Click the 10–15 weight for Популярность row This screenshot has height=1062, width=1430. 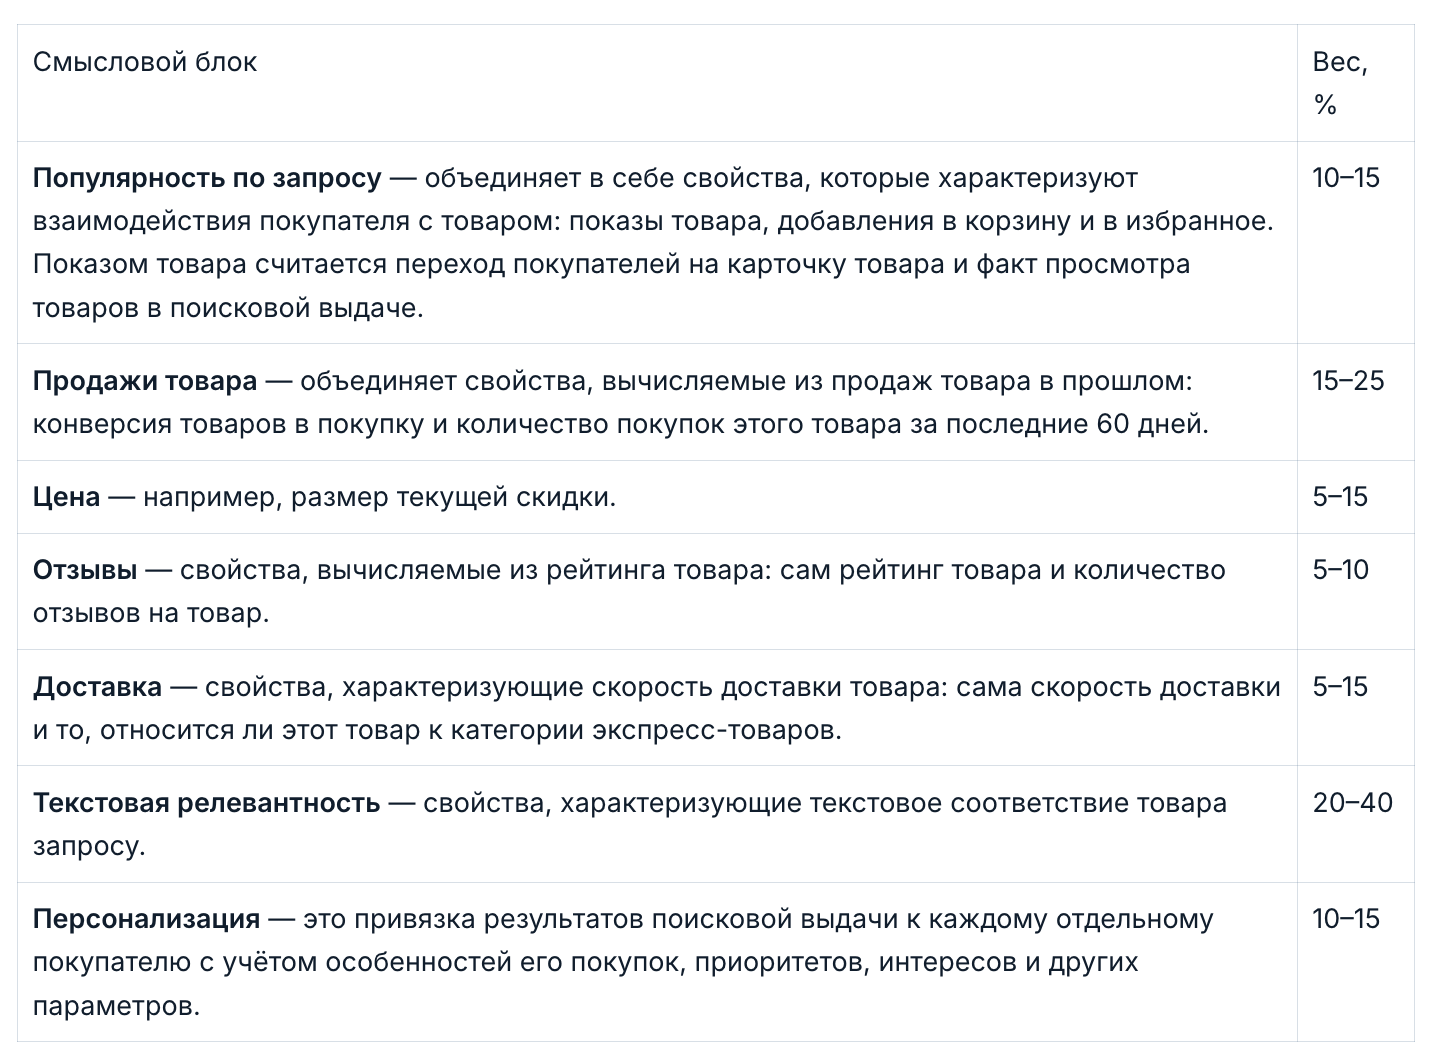tap(1345, 178)
